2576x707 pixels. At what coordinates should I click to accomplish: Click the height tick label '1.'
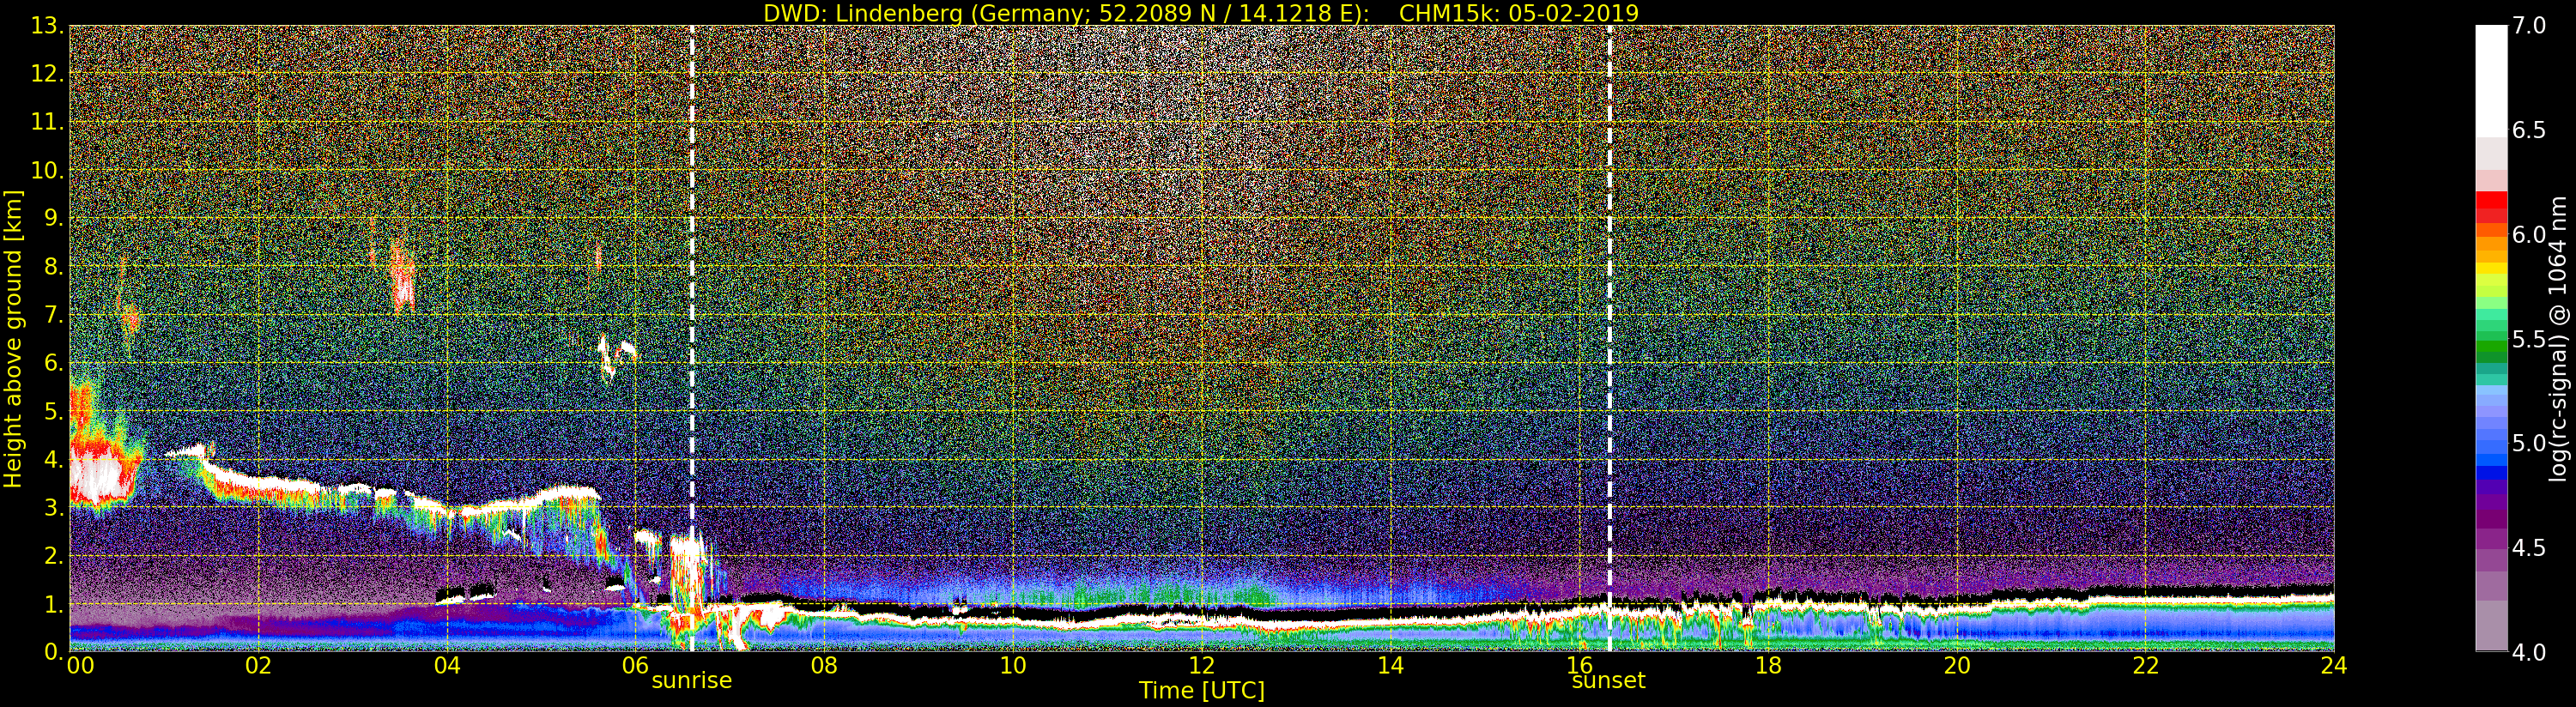(x=54, y=604)
